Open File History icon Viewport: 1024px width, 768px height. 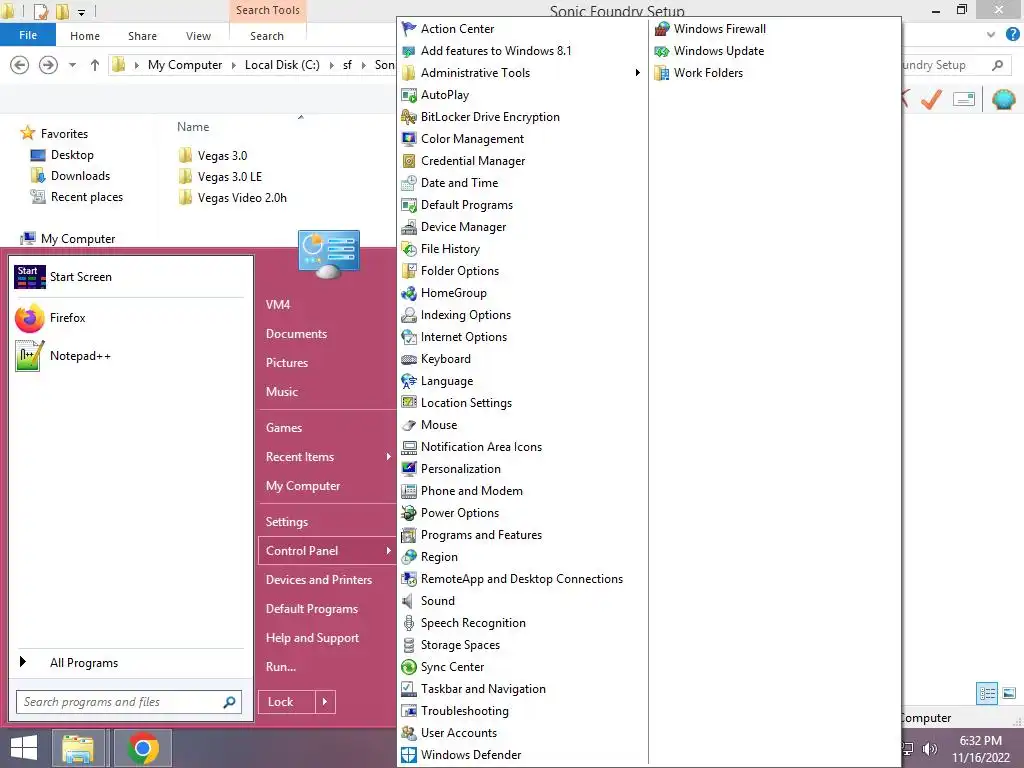(x=409, y=249)
